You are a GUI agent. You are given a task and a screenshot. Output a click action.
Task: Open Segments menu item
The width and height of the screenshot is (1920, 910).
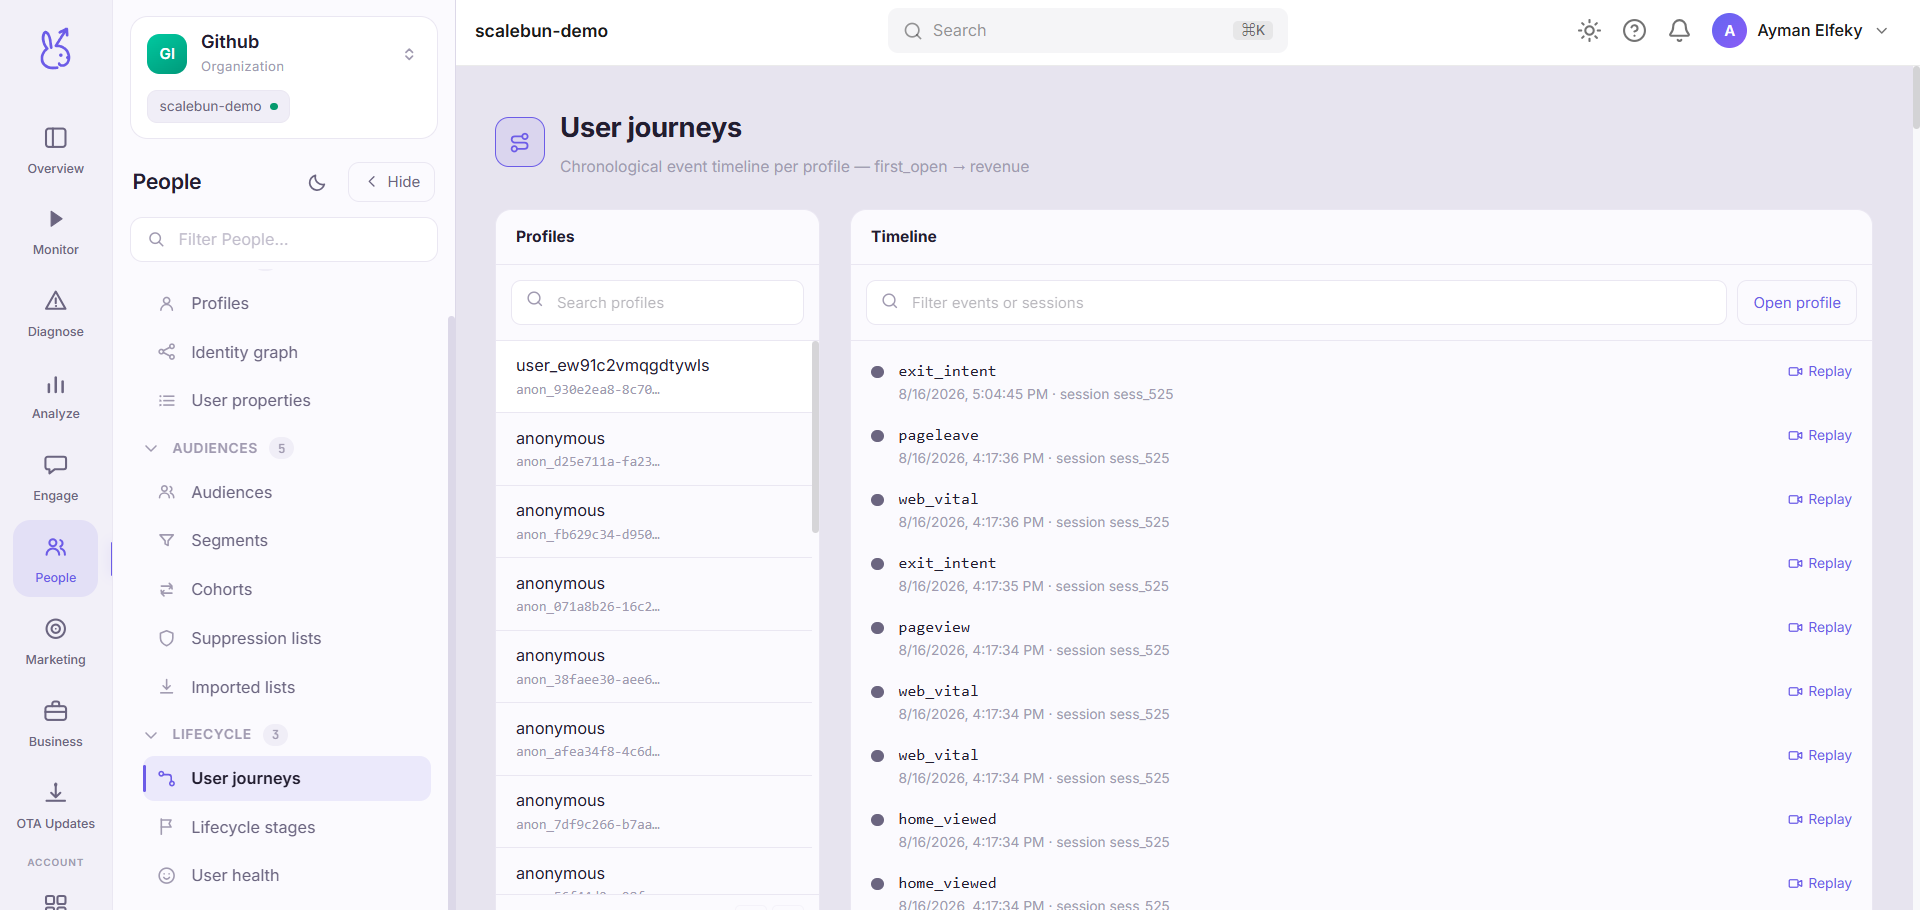[x=287, y=540]
